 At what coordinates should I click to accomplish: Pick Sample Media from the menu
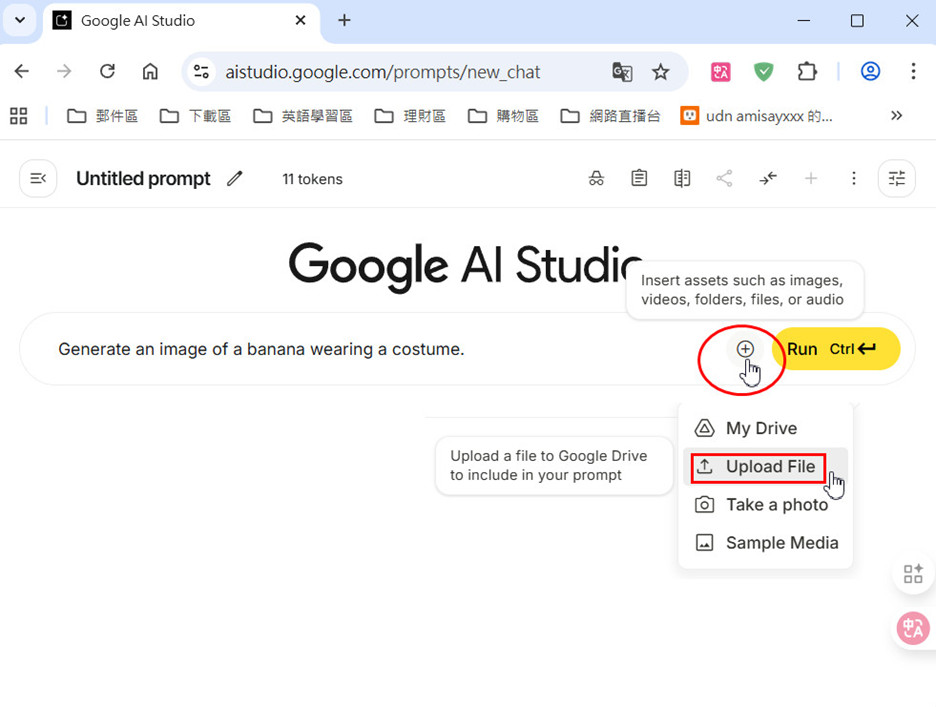click(x=765, y=543)
